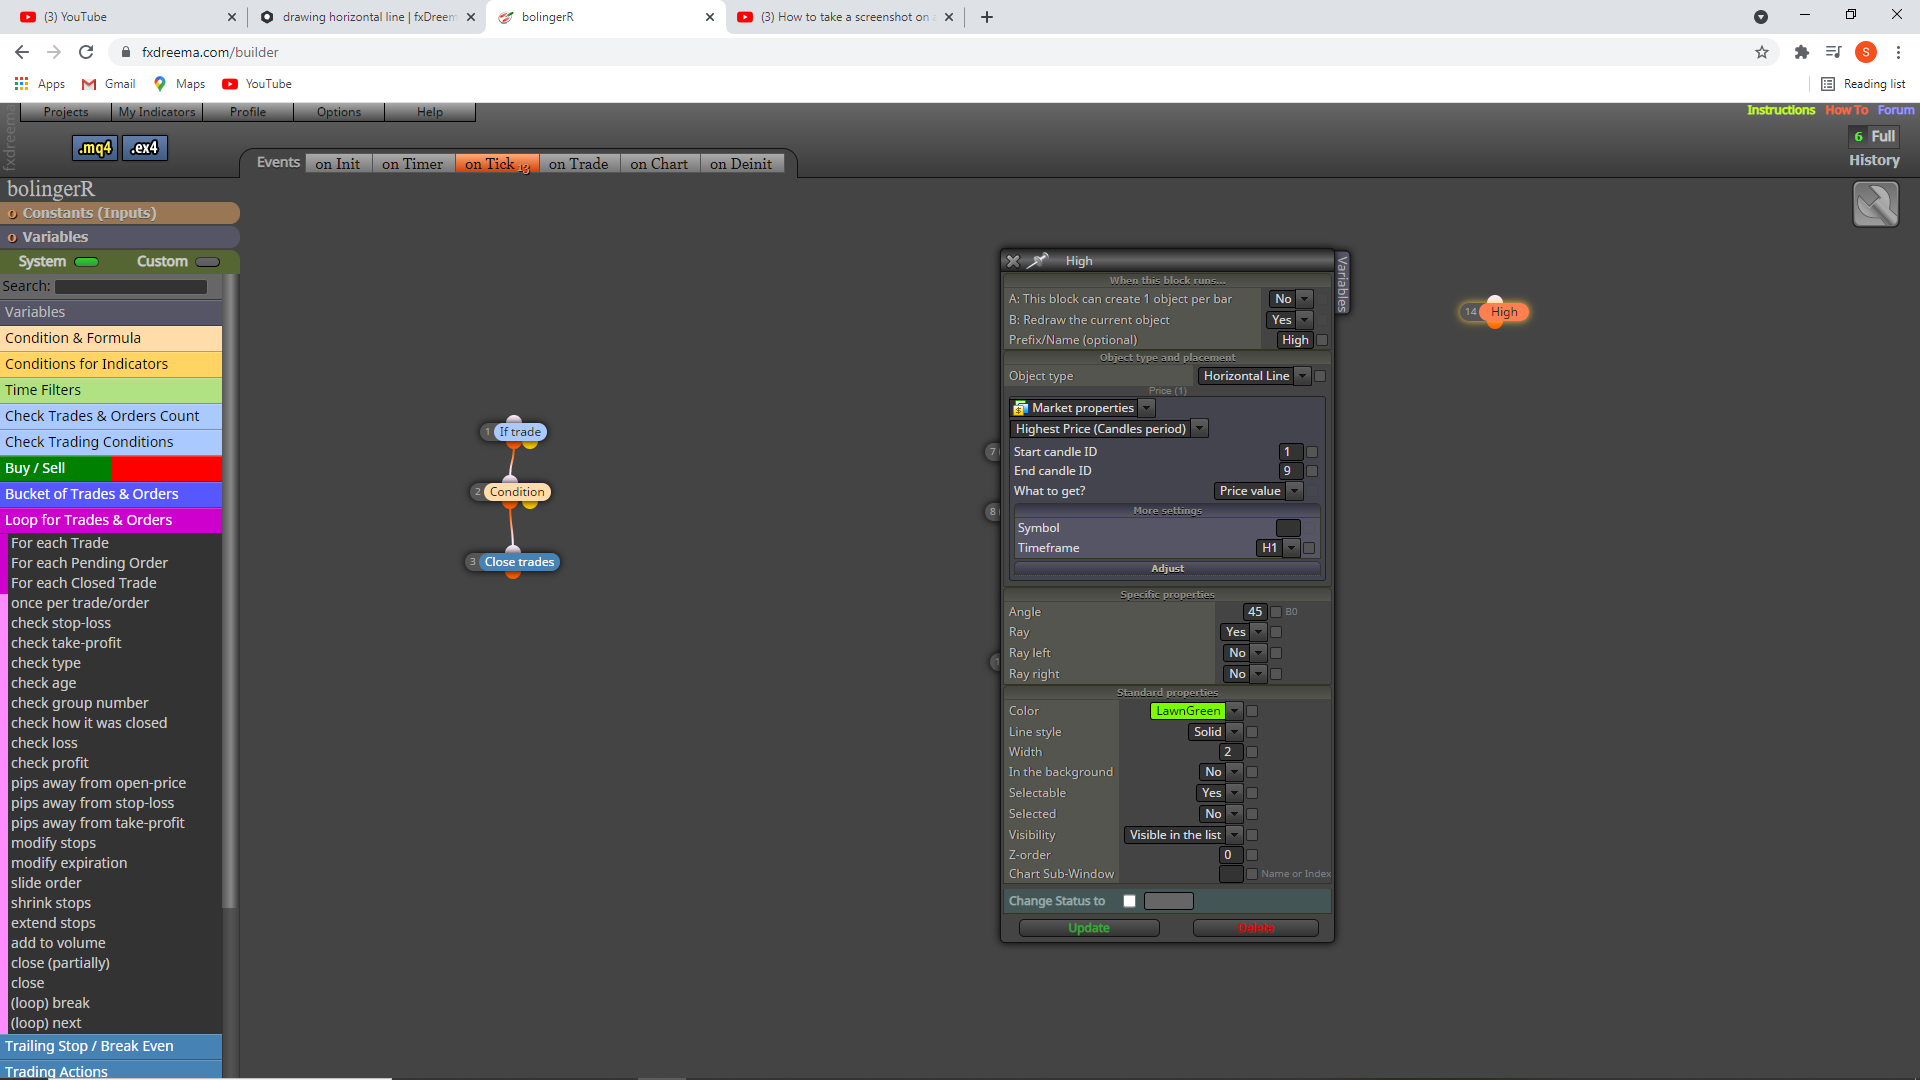The image size is (1920, 1080).
Task: Switch to the on Init events tab
Action: [x=337, y=164]
